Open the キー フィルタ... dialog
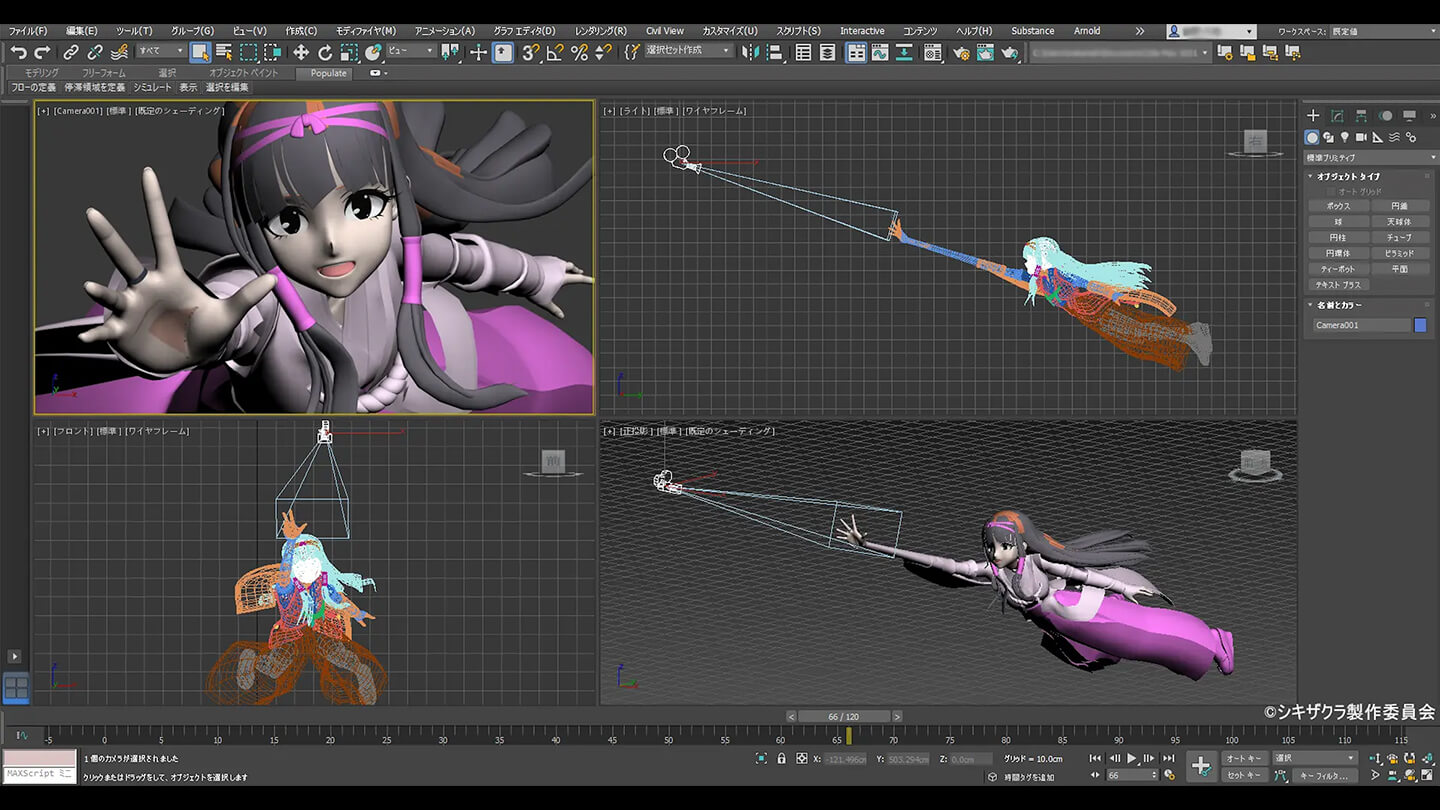Image resolution: width=1440 pixels, height=810 pixels. tap(1325, 775)
